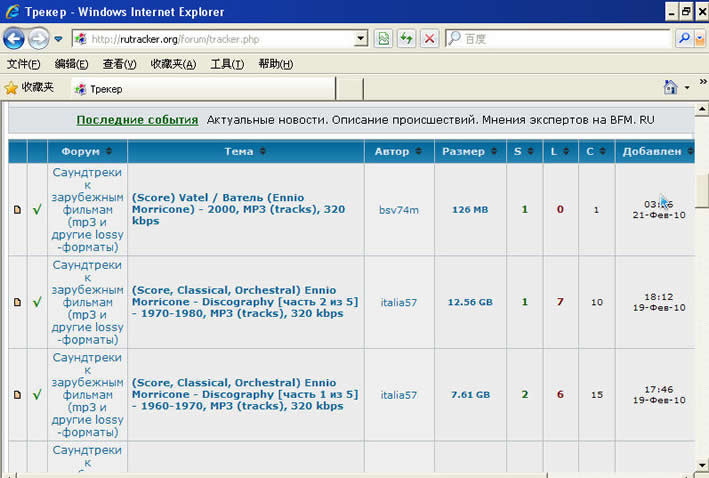Start search with the magnifier button
The width and height of the screenshot is (709, 478).
pos(684,39)
